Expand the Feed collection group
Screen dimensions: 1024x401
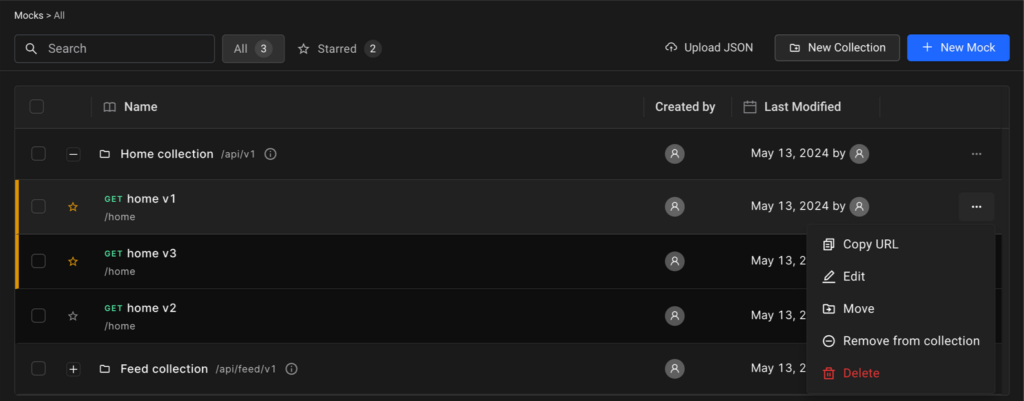73,369
